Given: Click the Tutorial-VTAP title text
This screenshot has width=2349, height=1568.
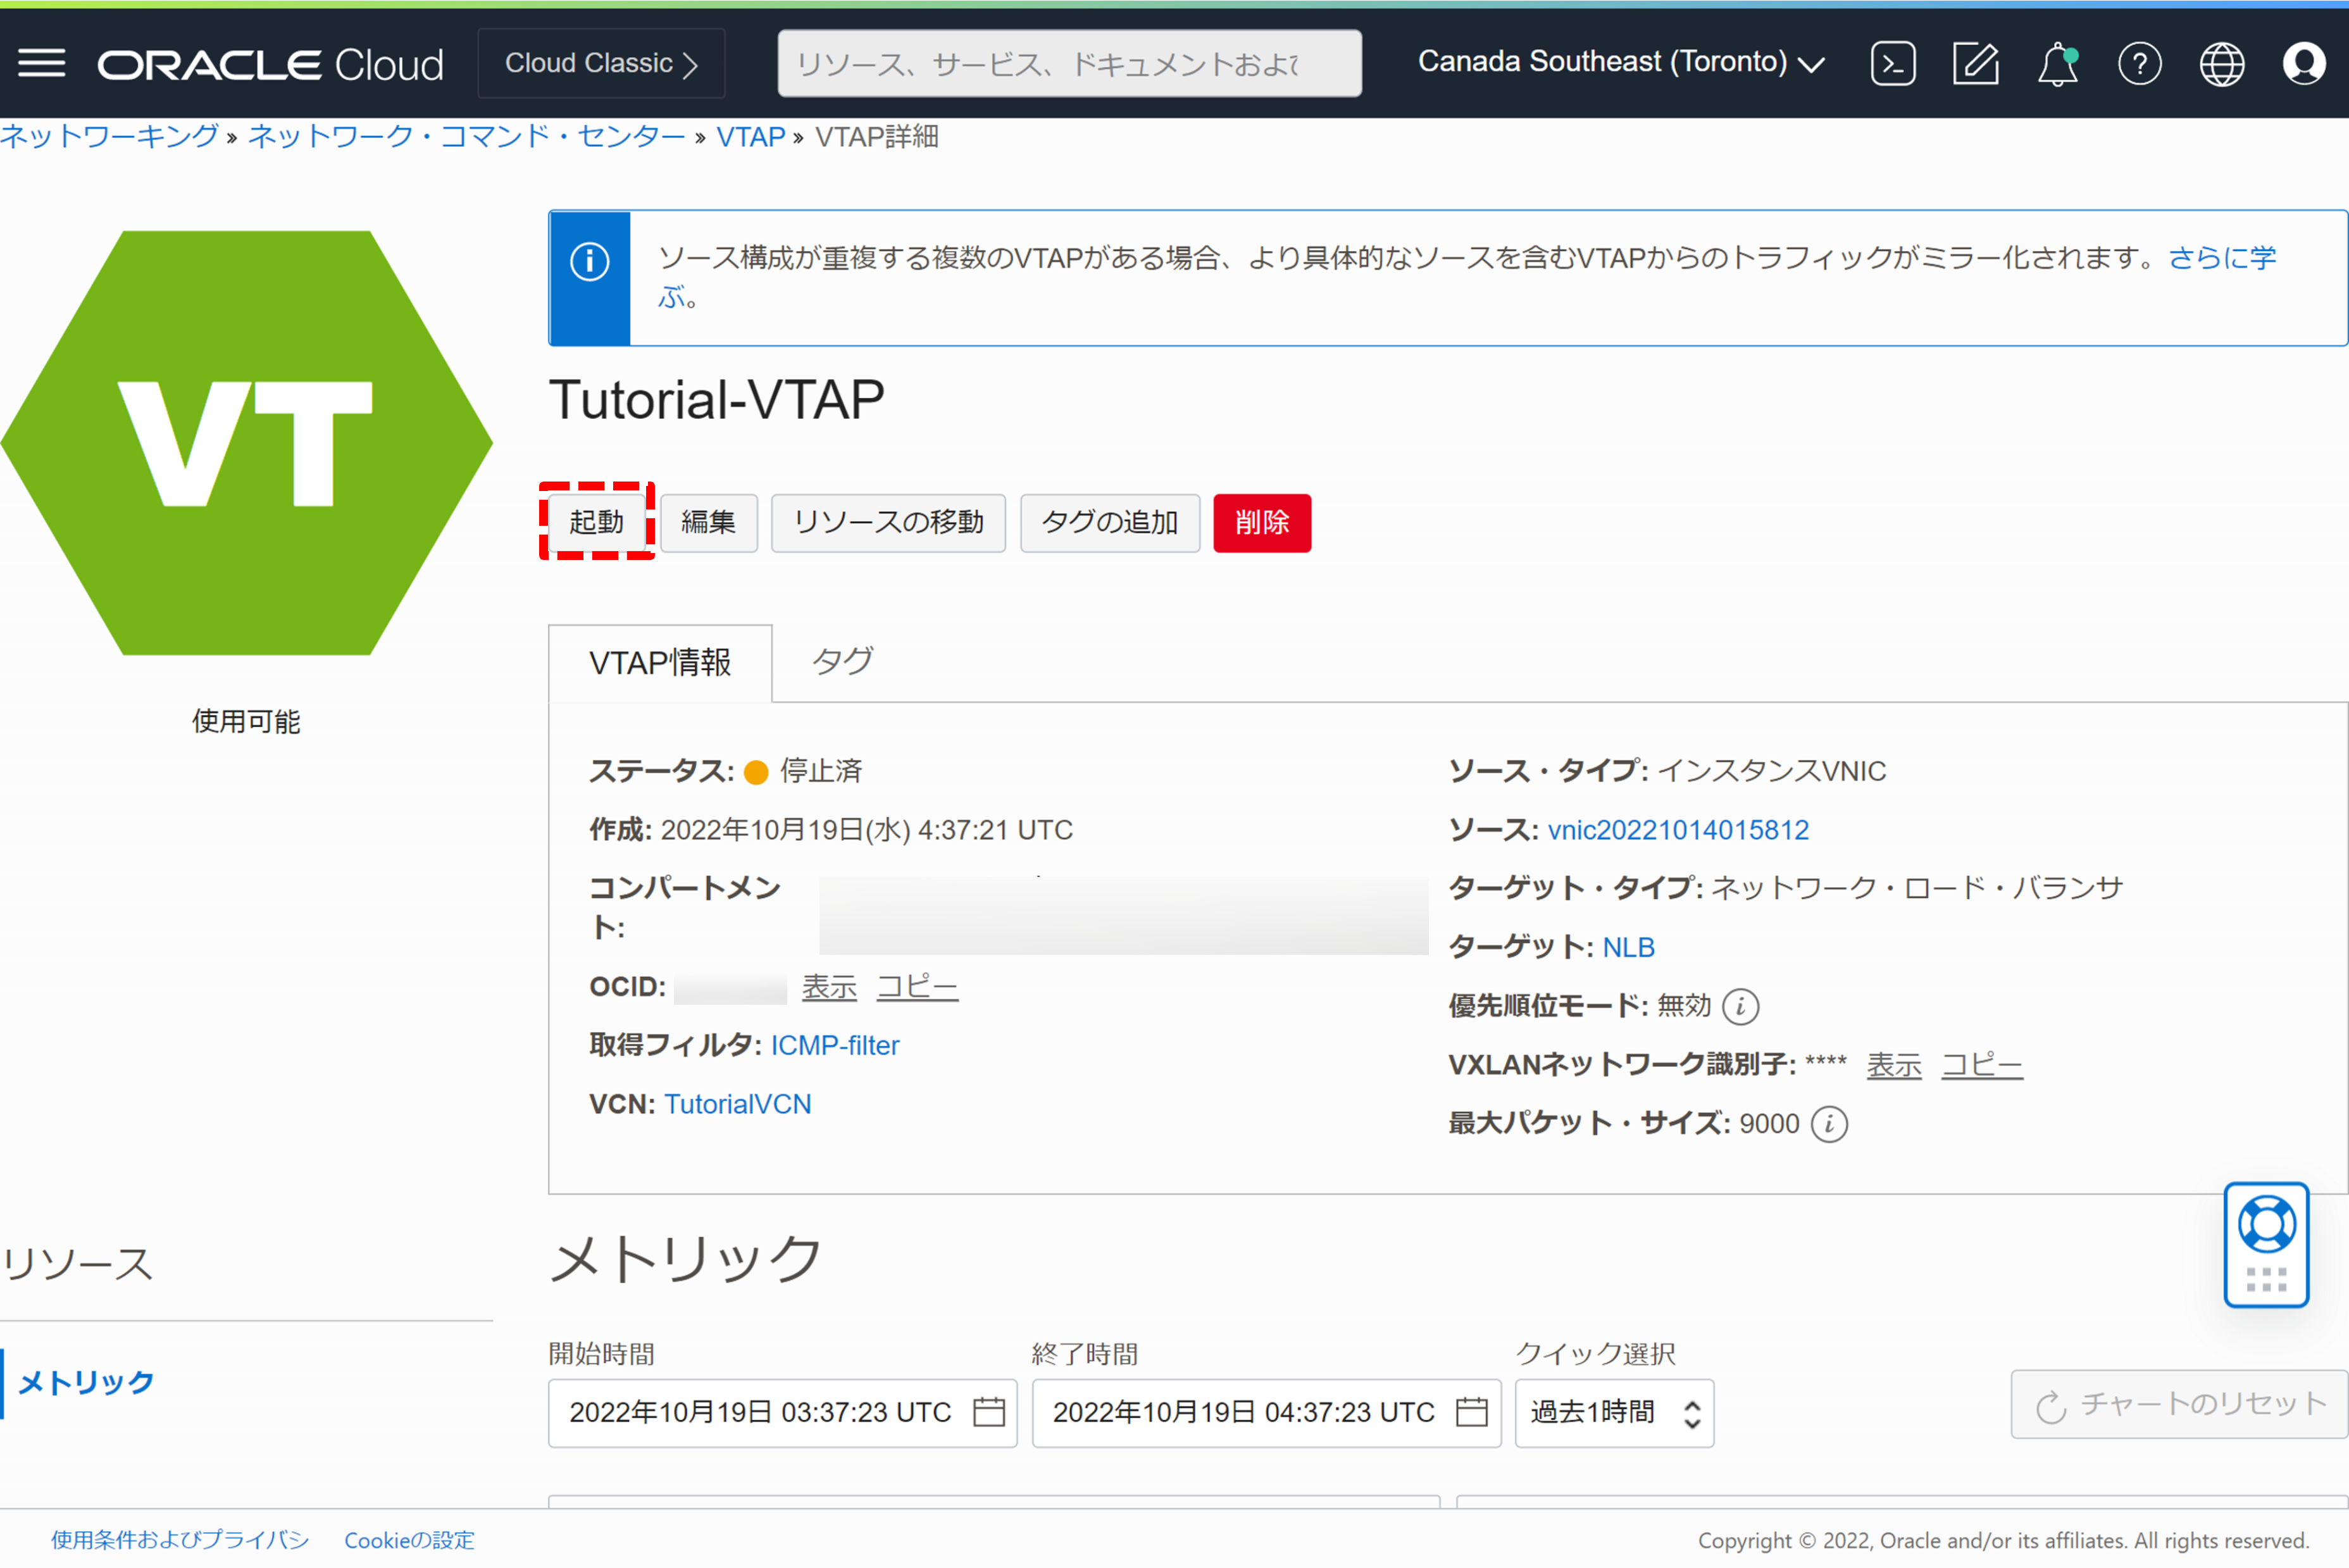Looking at the screenshot, I should [716, 401].
